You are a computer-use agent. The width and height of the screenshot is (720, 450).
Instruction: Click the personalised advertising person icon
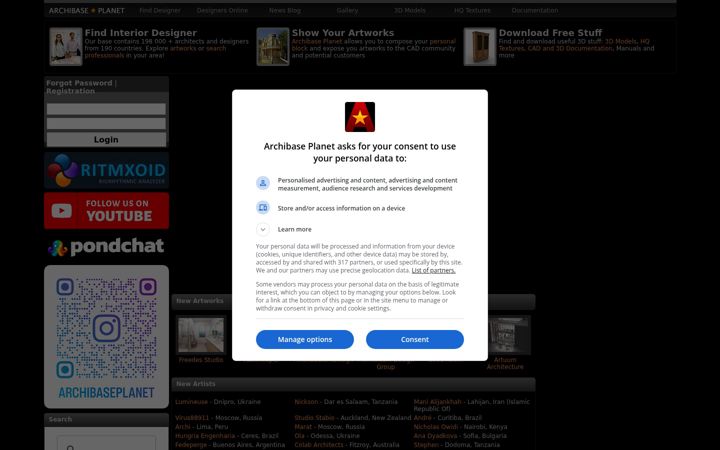point(263,183)
